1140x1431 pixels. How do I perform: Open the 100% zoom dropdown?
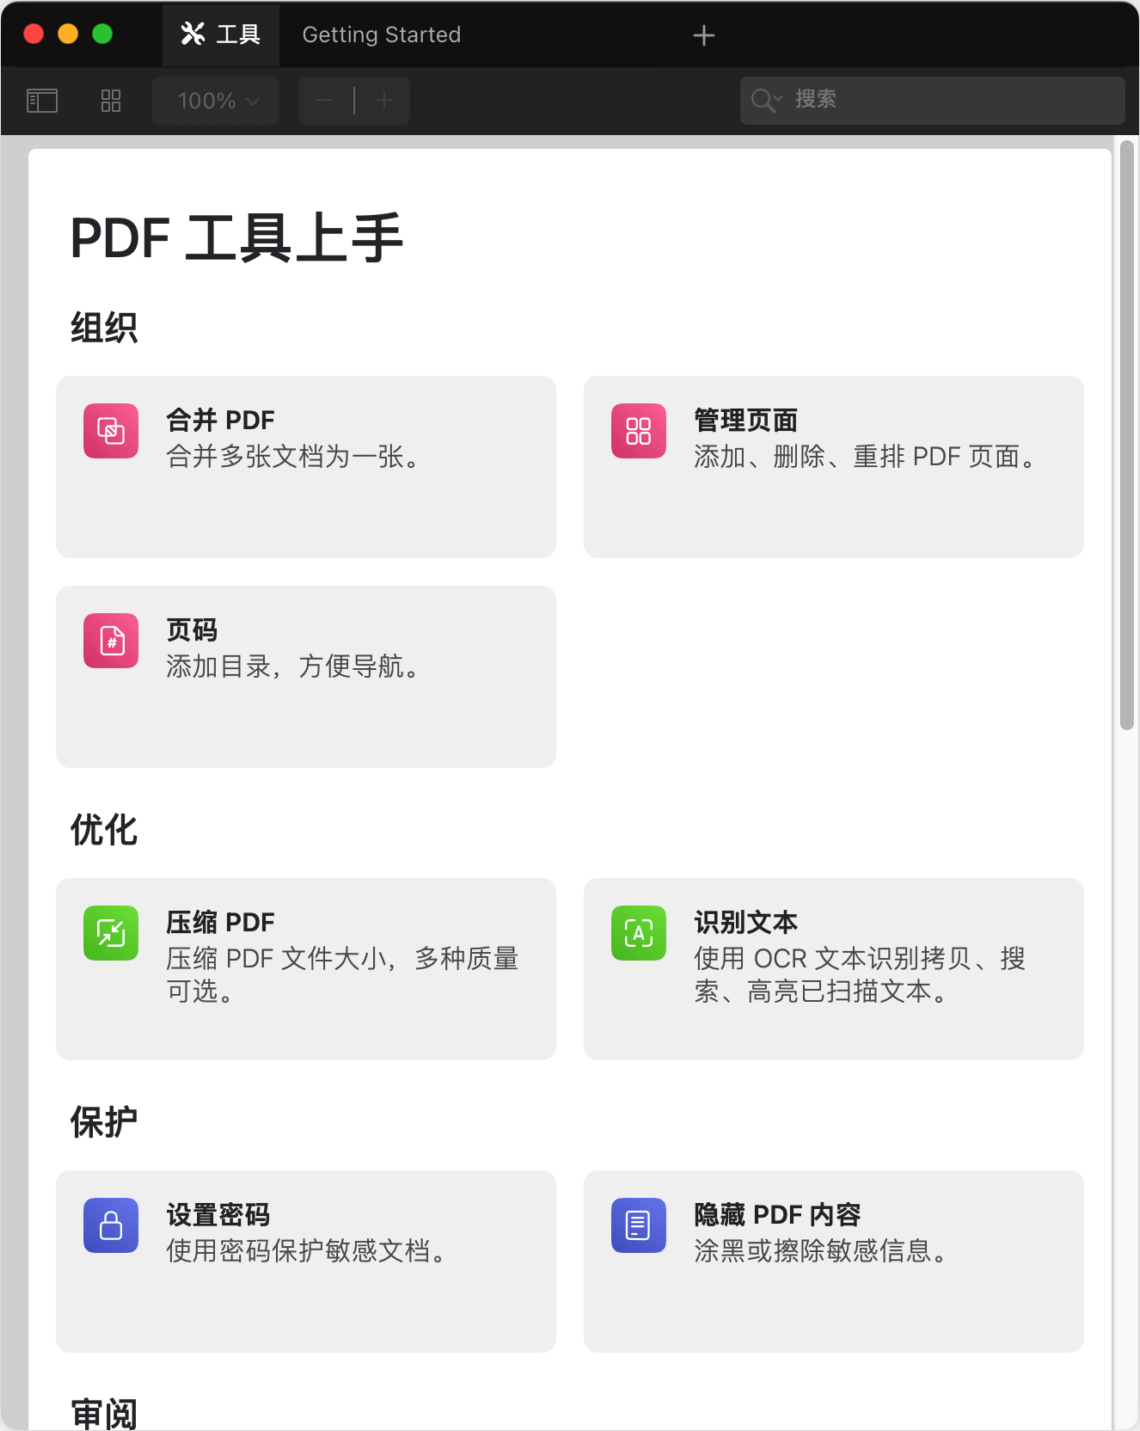tap(216, 101)
